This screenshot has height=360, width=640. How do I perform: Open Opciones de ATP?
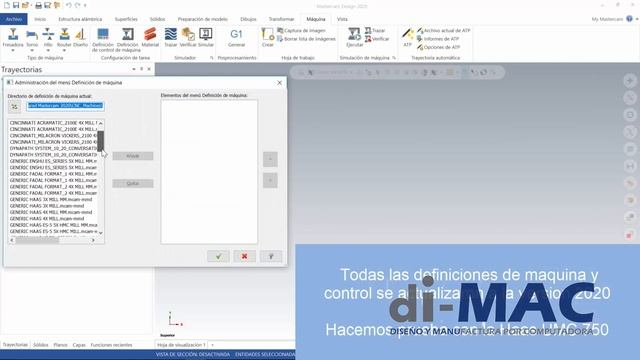(438, 47)
